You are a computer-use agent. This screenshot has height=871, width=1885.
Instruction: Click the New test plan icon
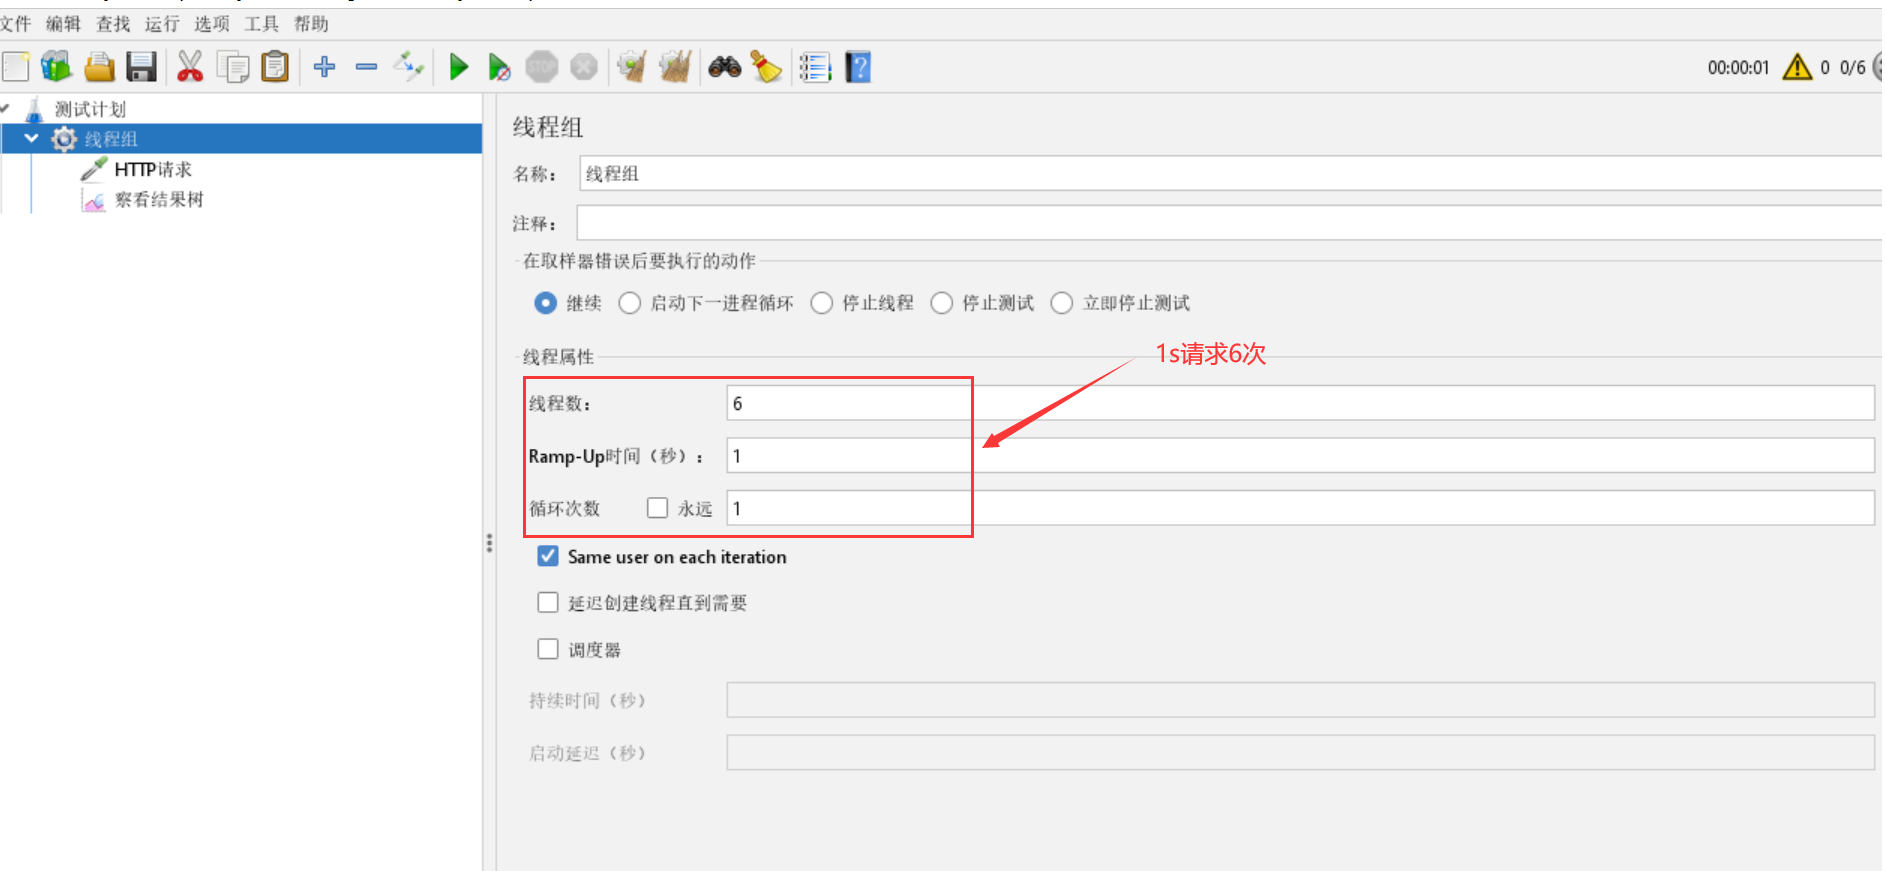coord(15,67)
